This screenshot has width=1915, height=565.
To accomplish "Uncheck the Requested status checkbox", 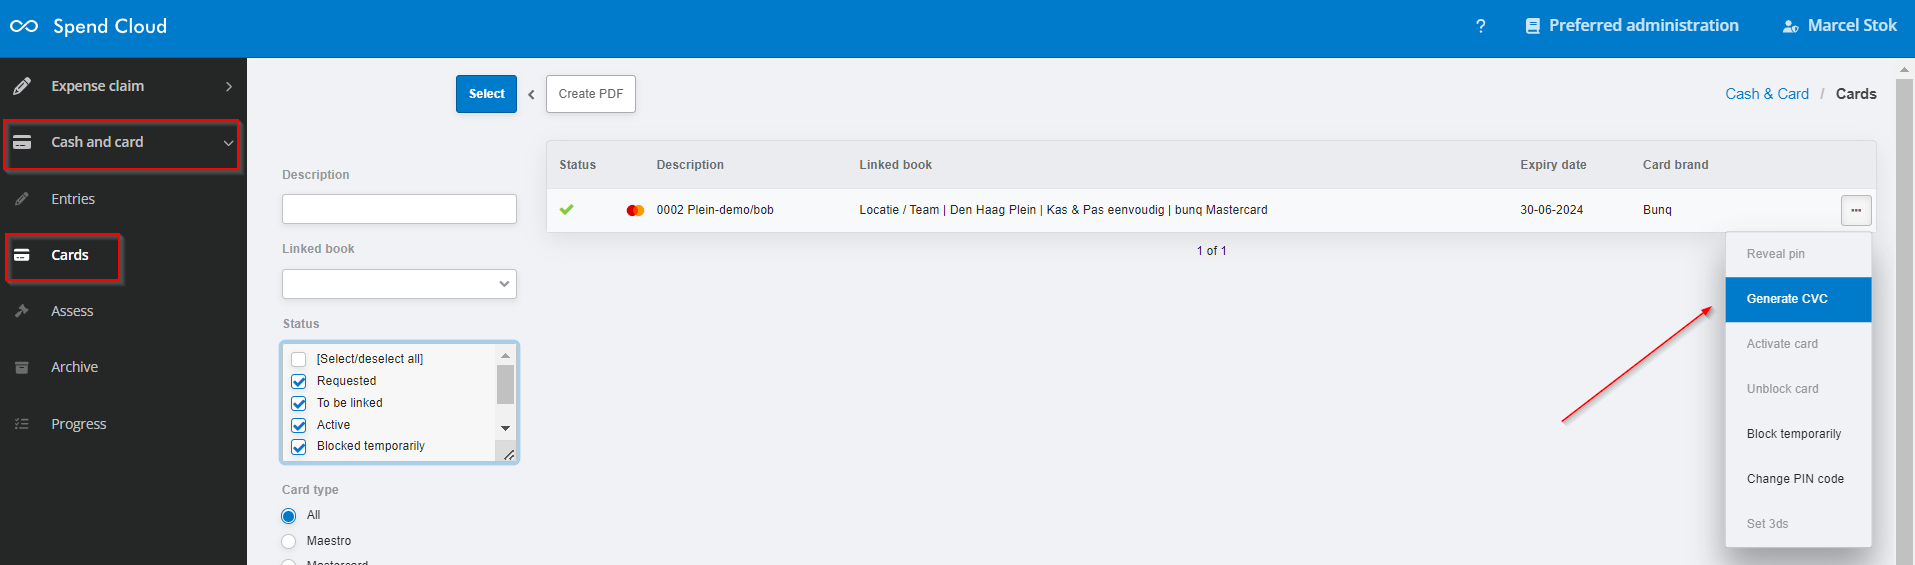I will 298,381.
